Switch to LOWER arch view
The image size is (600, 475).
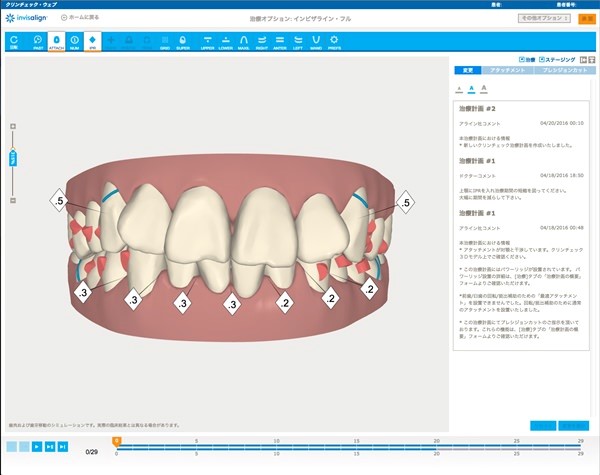point(227,42)
